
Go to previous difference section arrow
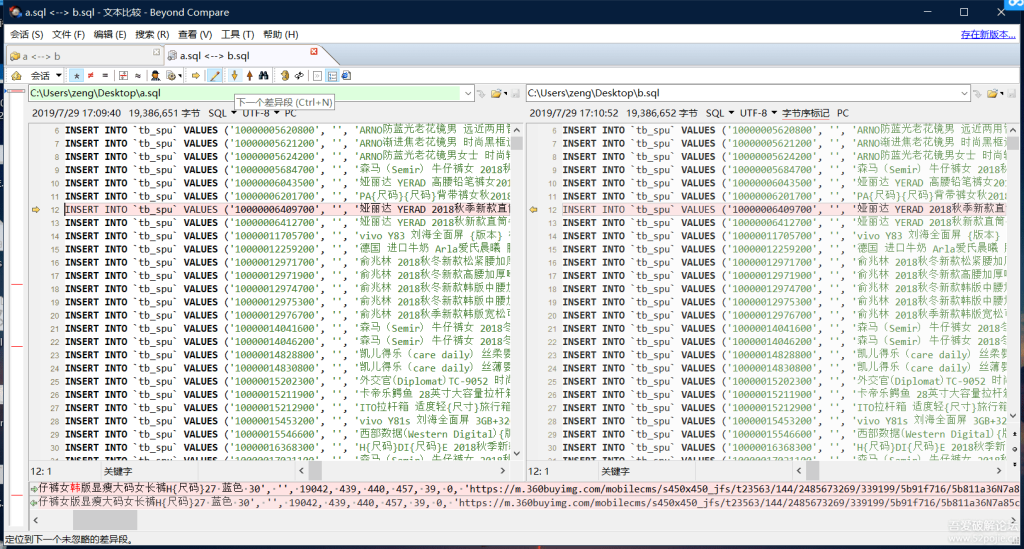[x=249, y=76]
